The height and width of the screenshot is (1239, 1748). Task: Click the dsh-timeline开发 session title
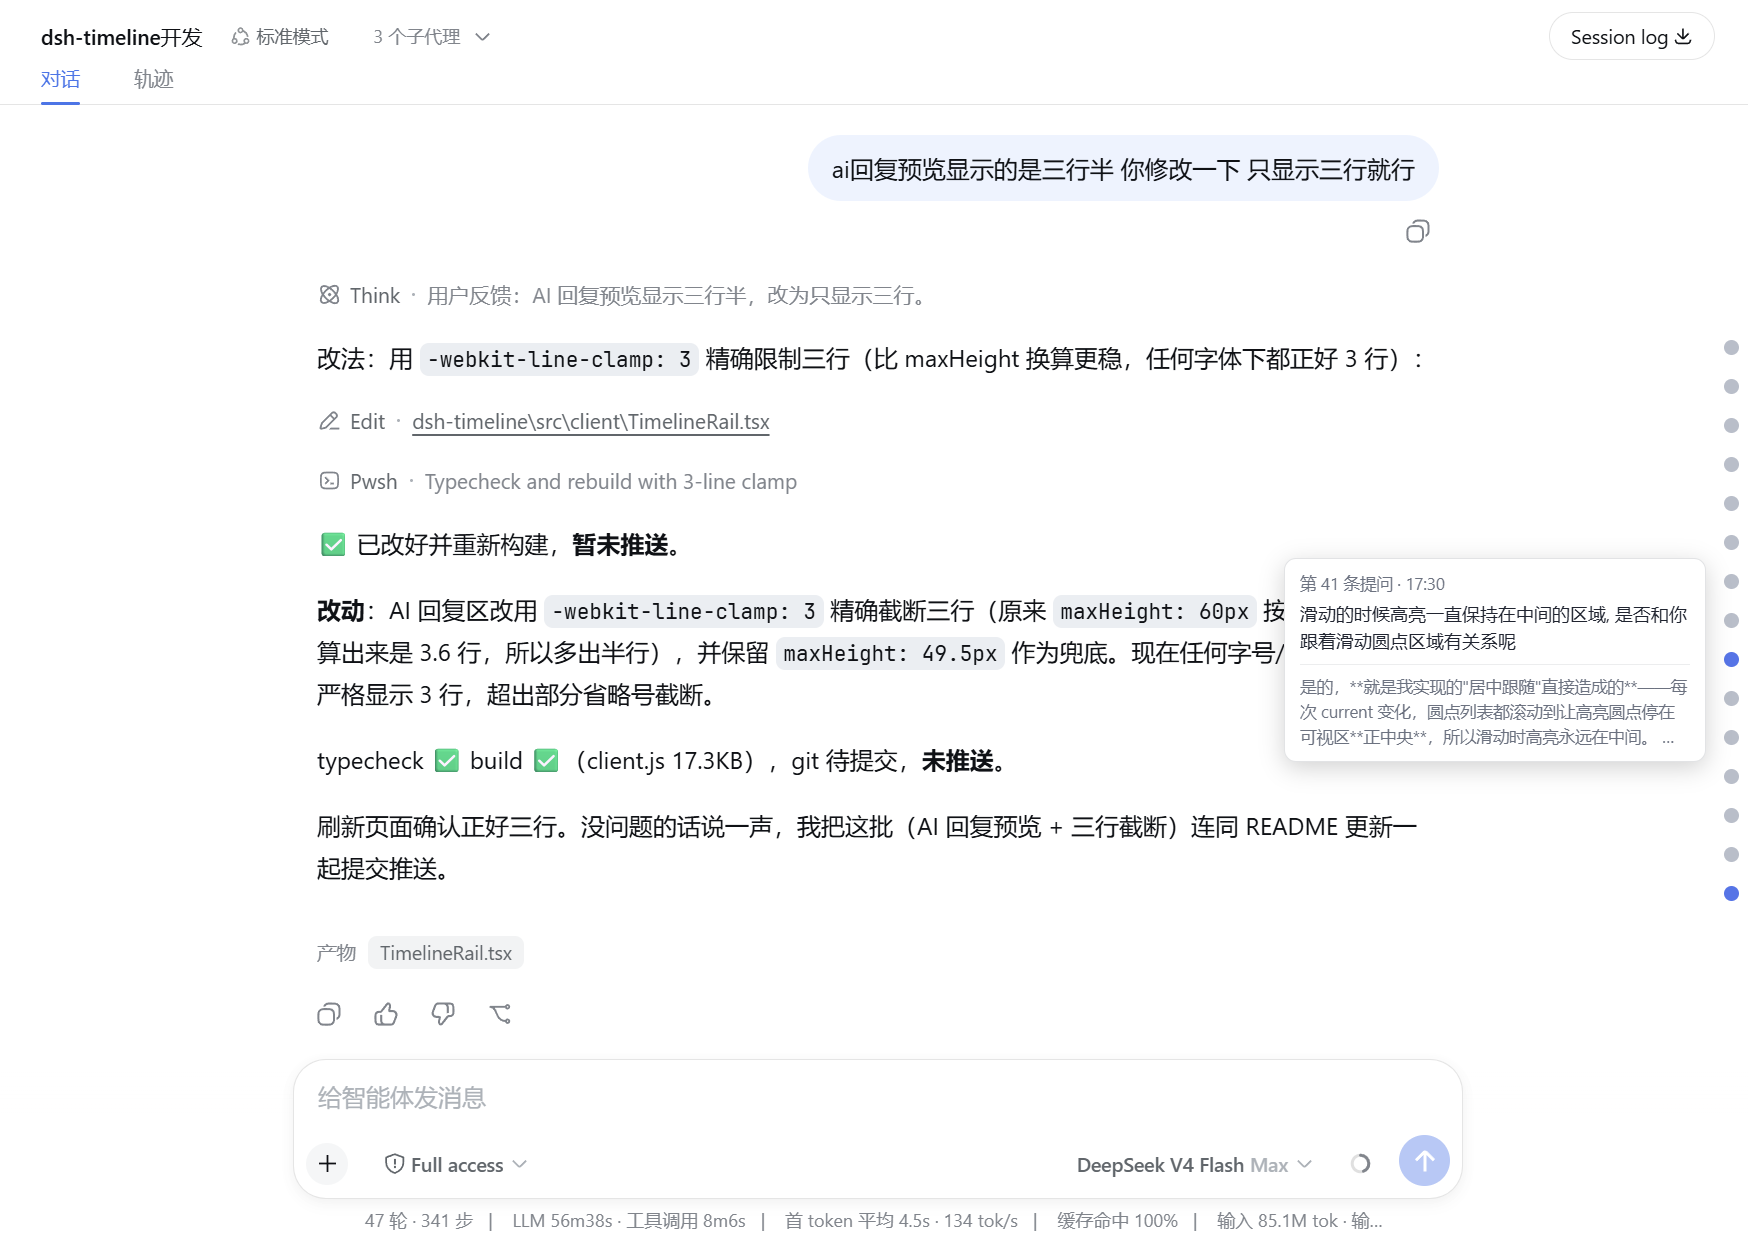pyautogui.click(x=121, y=37)
